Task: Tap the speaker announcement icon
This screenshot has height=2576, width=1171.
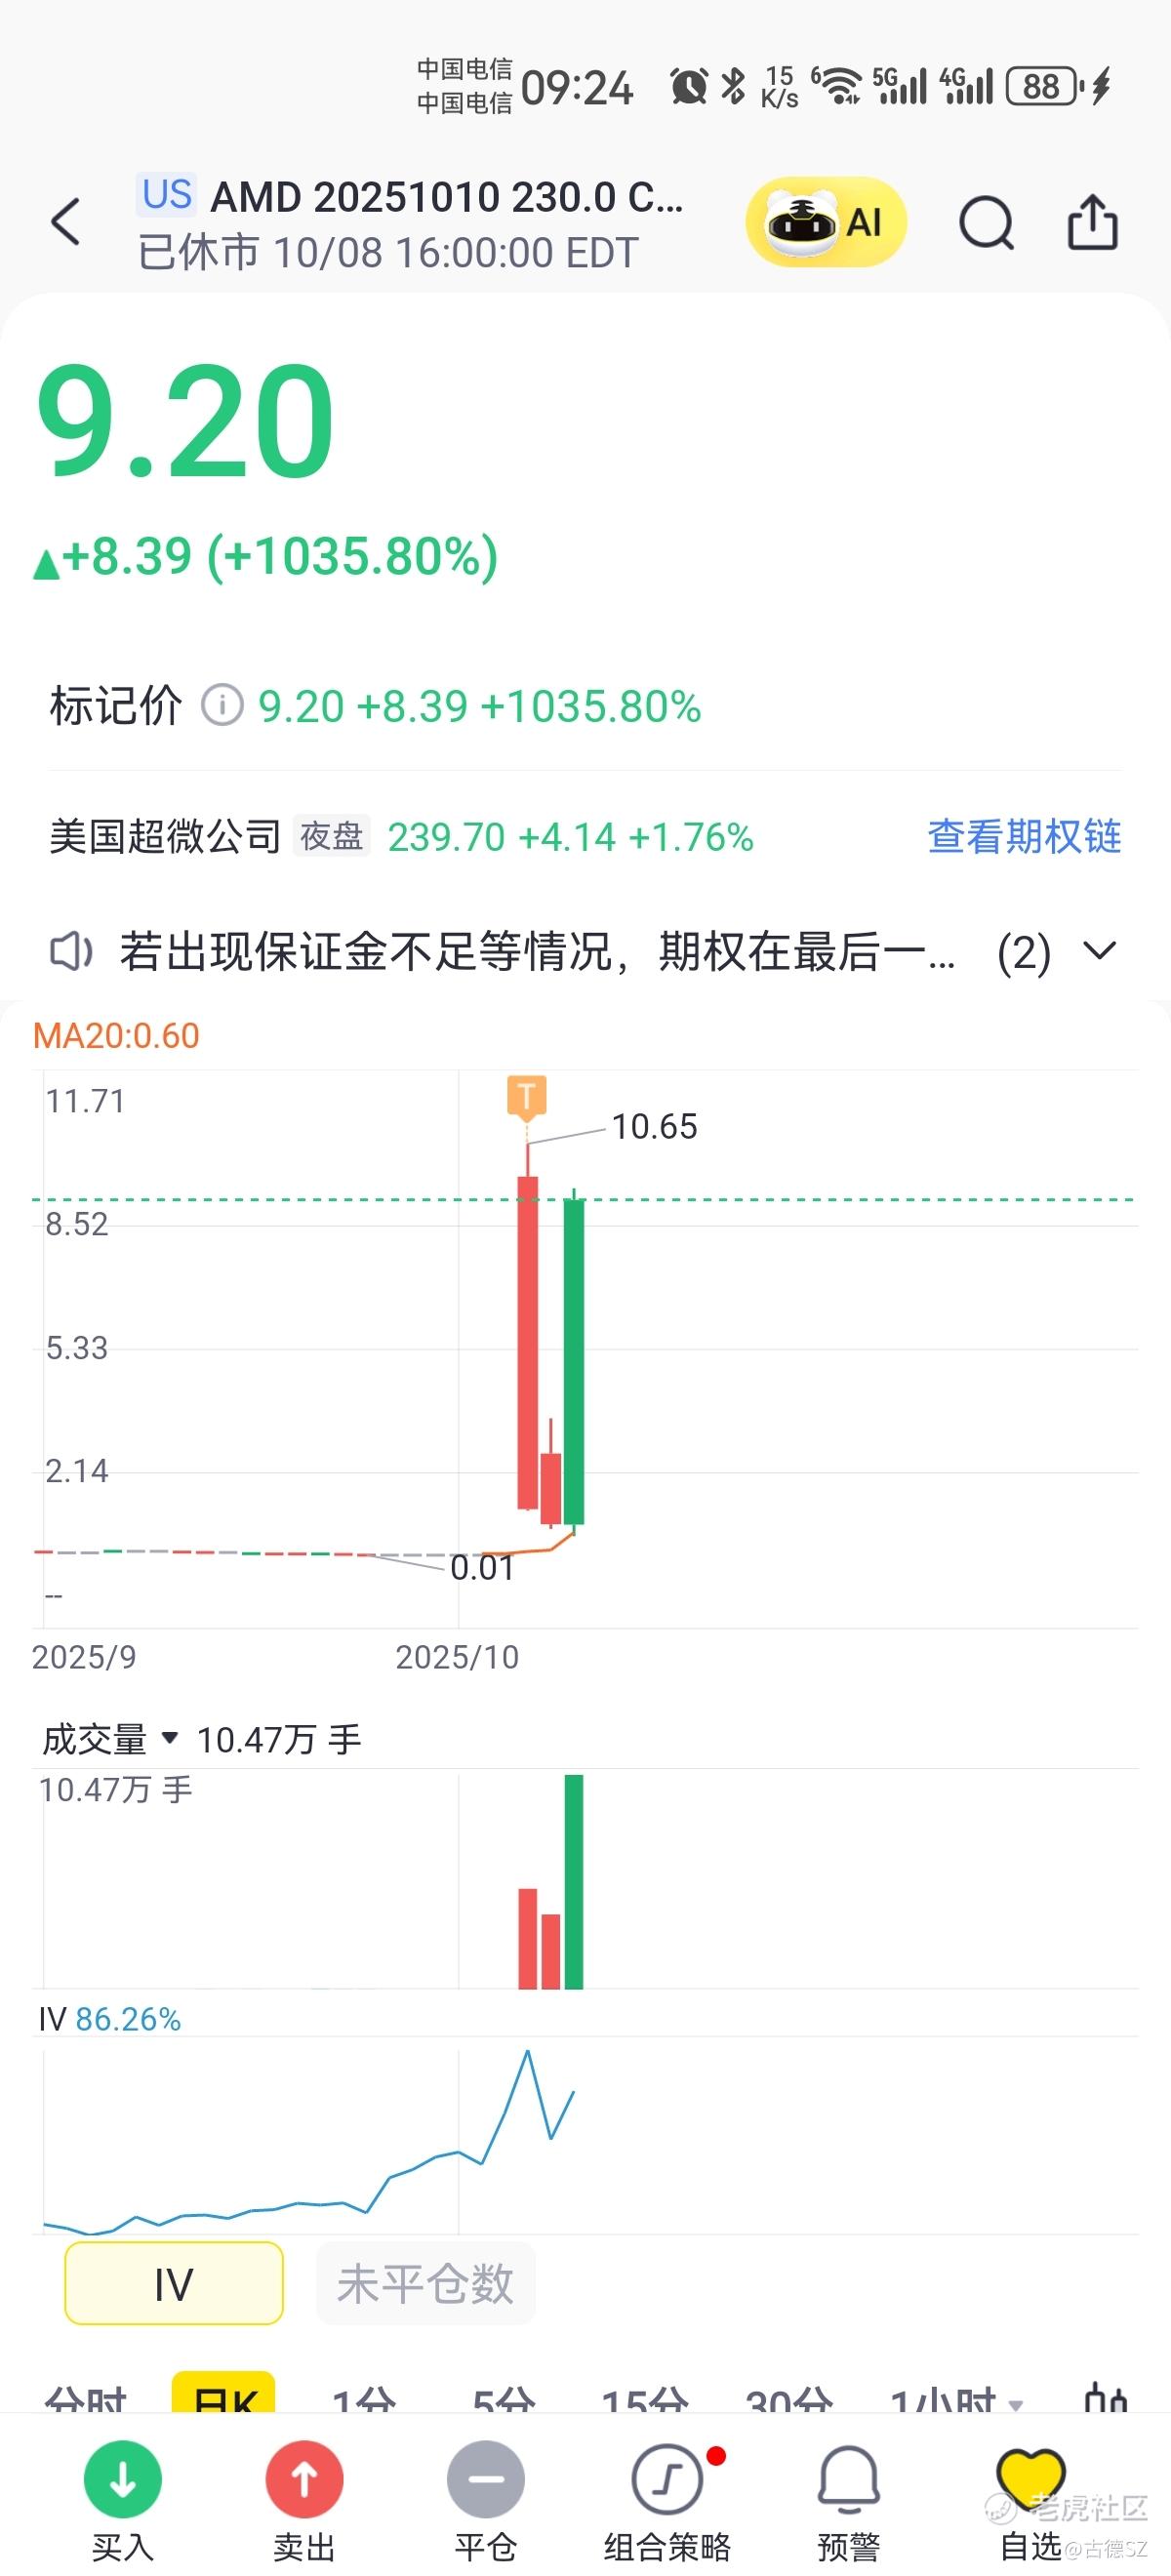Action: coord(72,951)
